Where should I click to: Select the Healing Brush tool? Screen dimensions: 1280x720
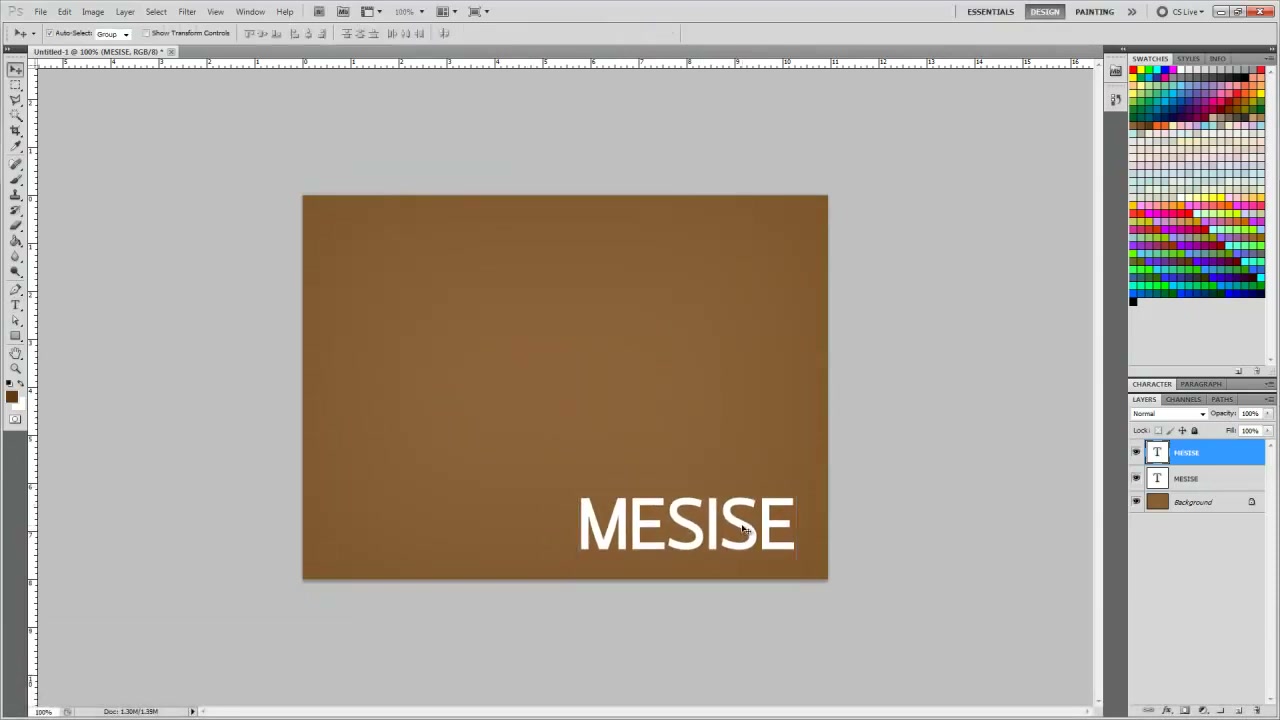tap(16, 163)
